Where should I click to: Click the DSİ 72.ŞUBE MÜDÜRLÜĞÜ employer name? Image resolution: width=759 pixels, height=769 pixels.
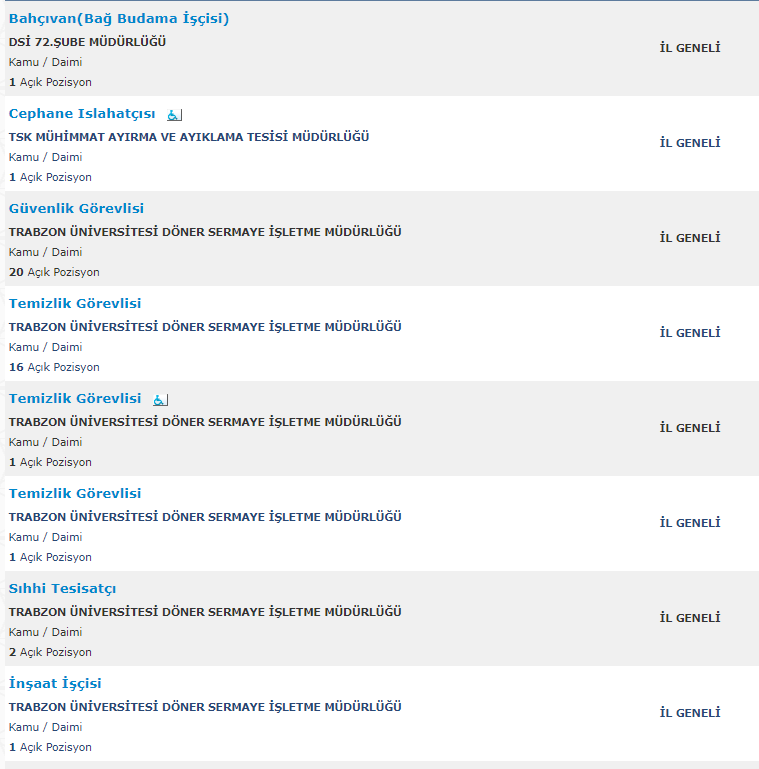coord(87,42)
